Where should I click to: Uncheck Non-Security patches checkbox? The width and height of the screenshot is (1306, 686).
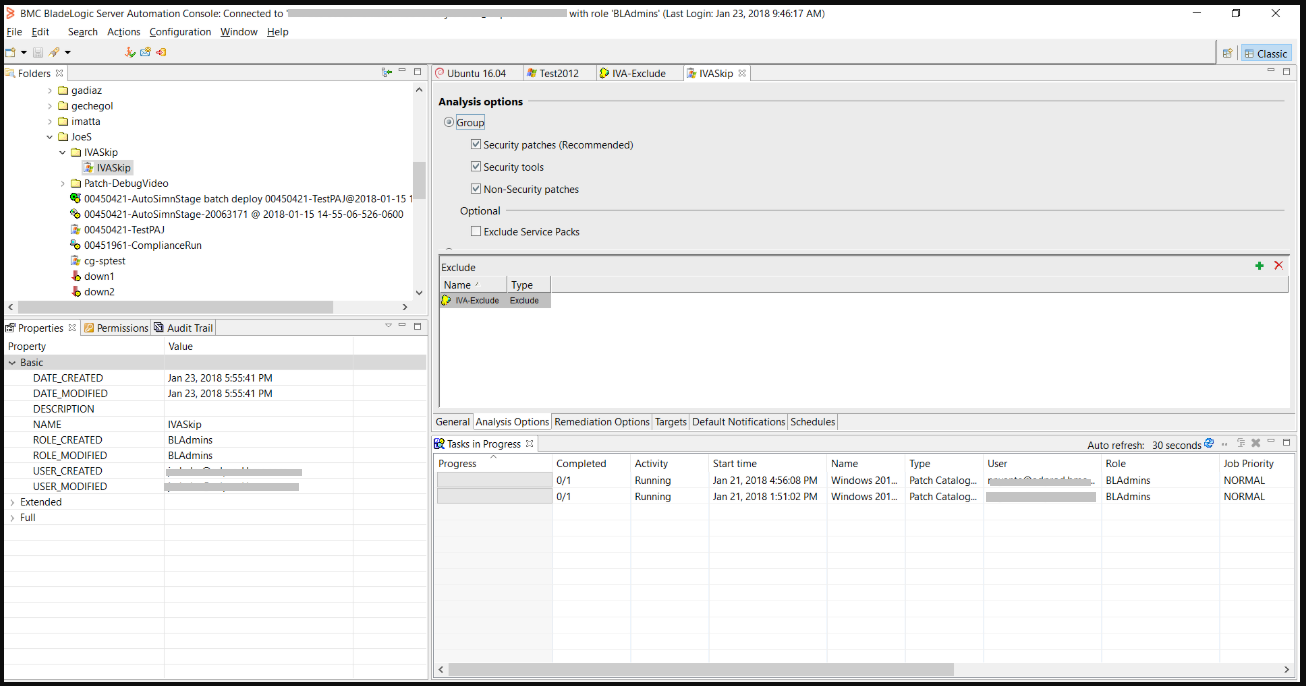click(x=476, y=189)
